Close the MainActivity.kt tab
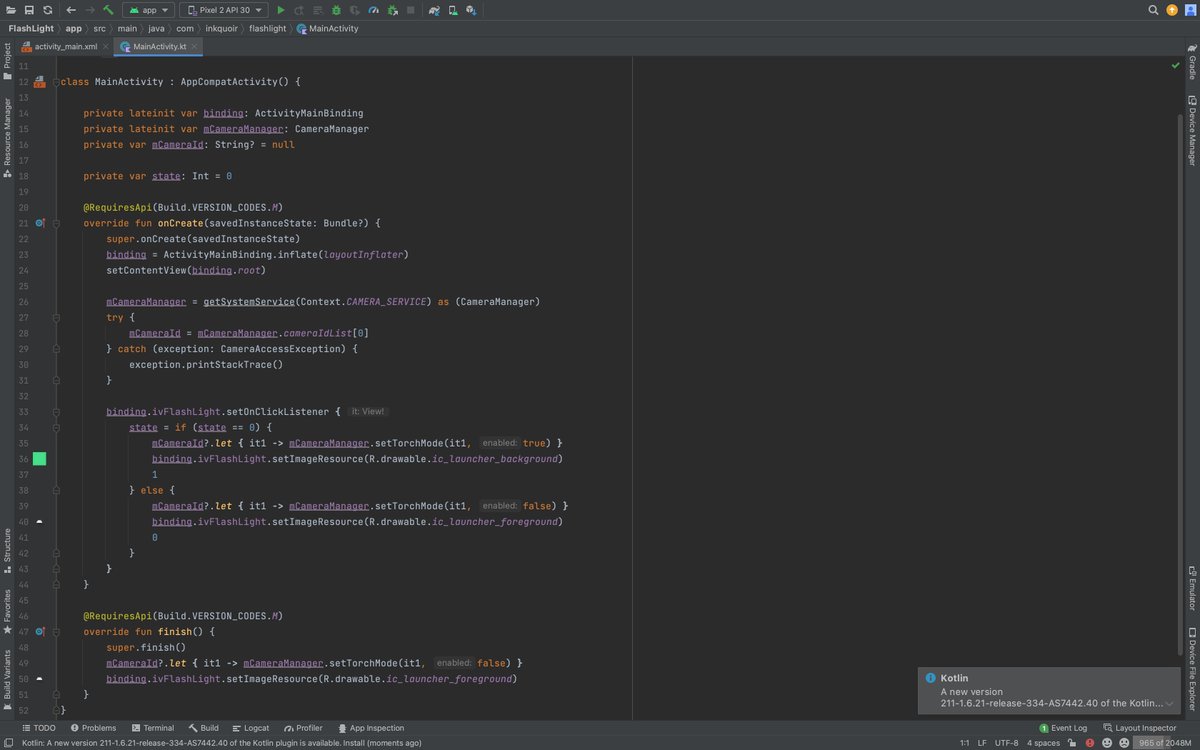The image size is (1200, 750). tap(195, 46)
